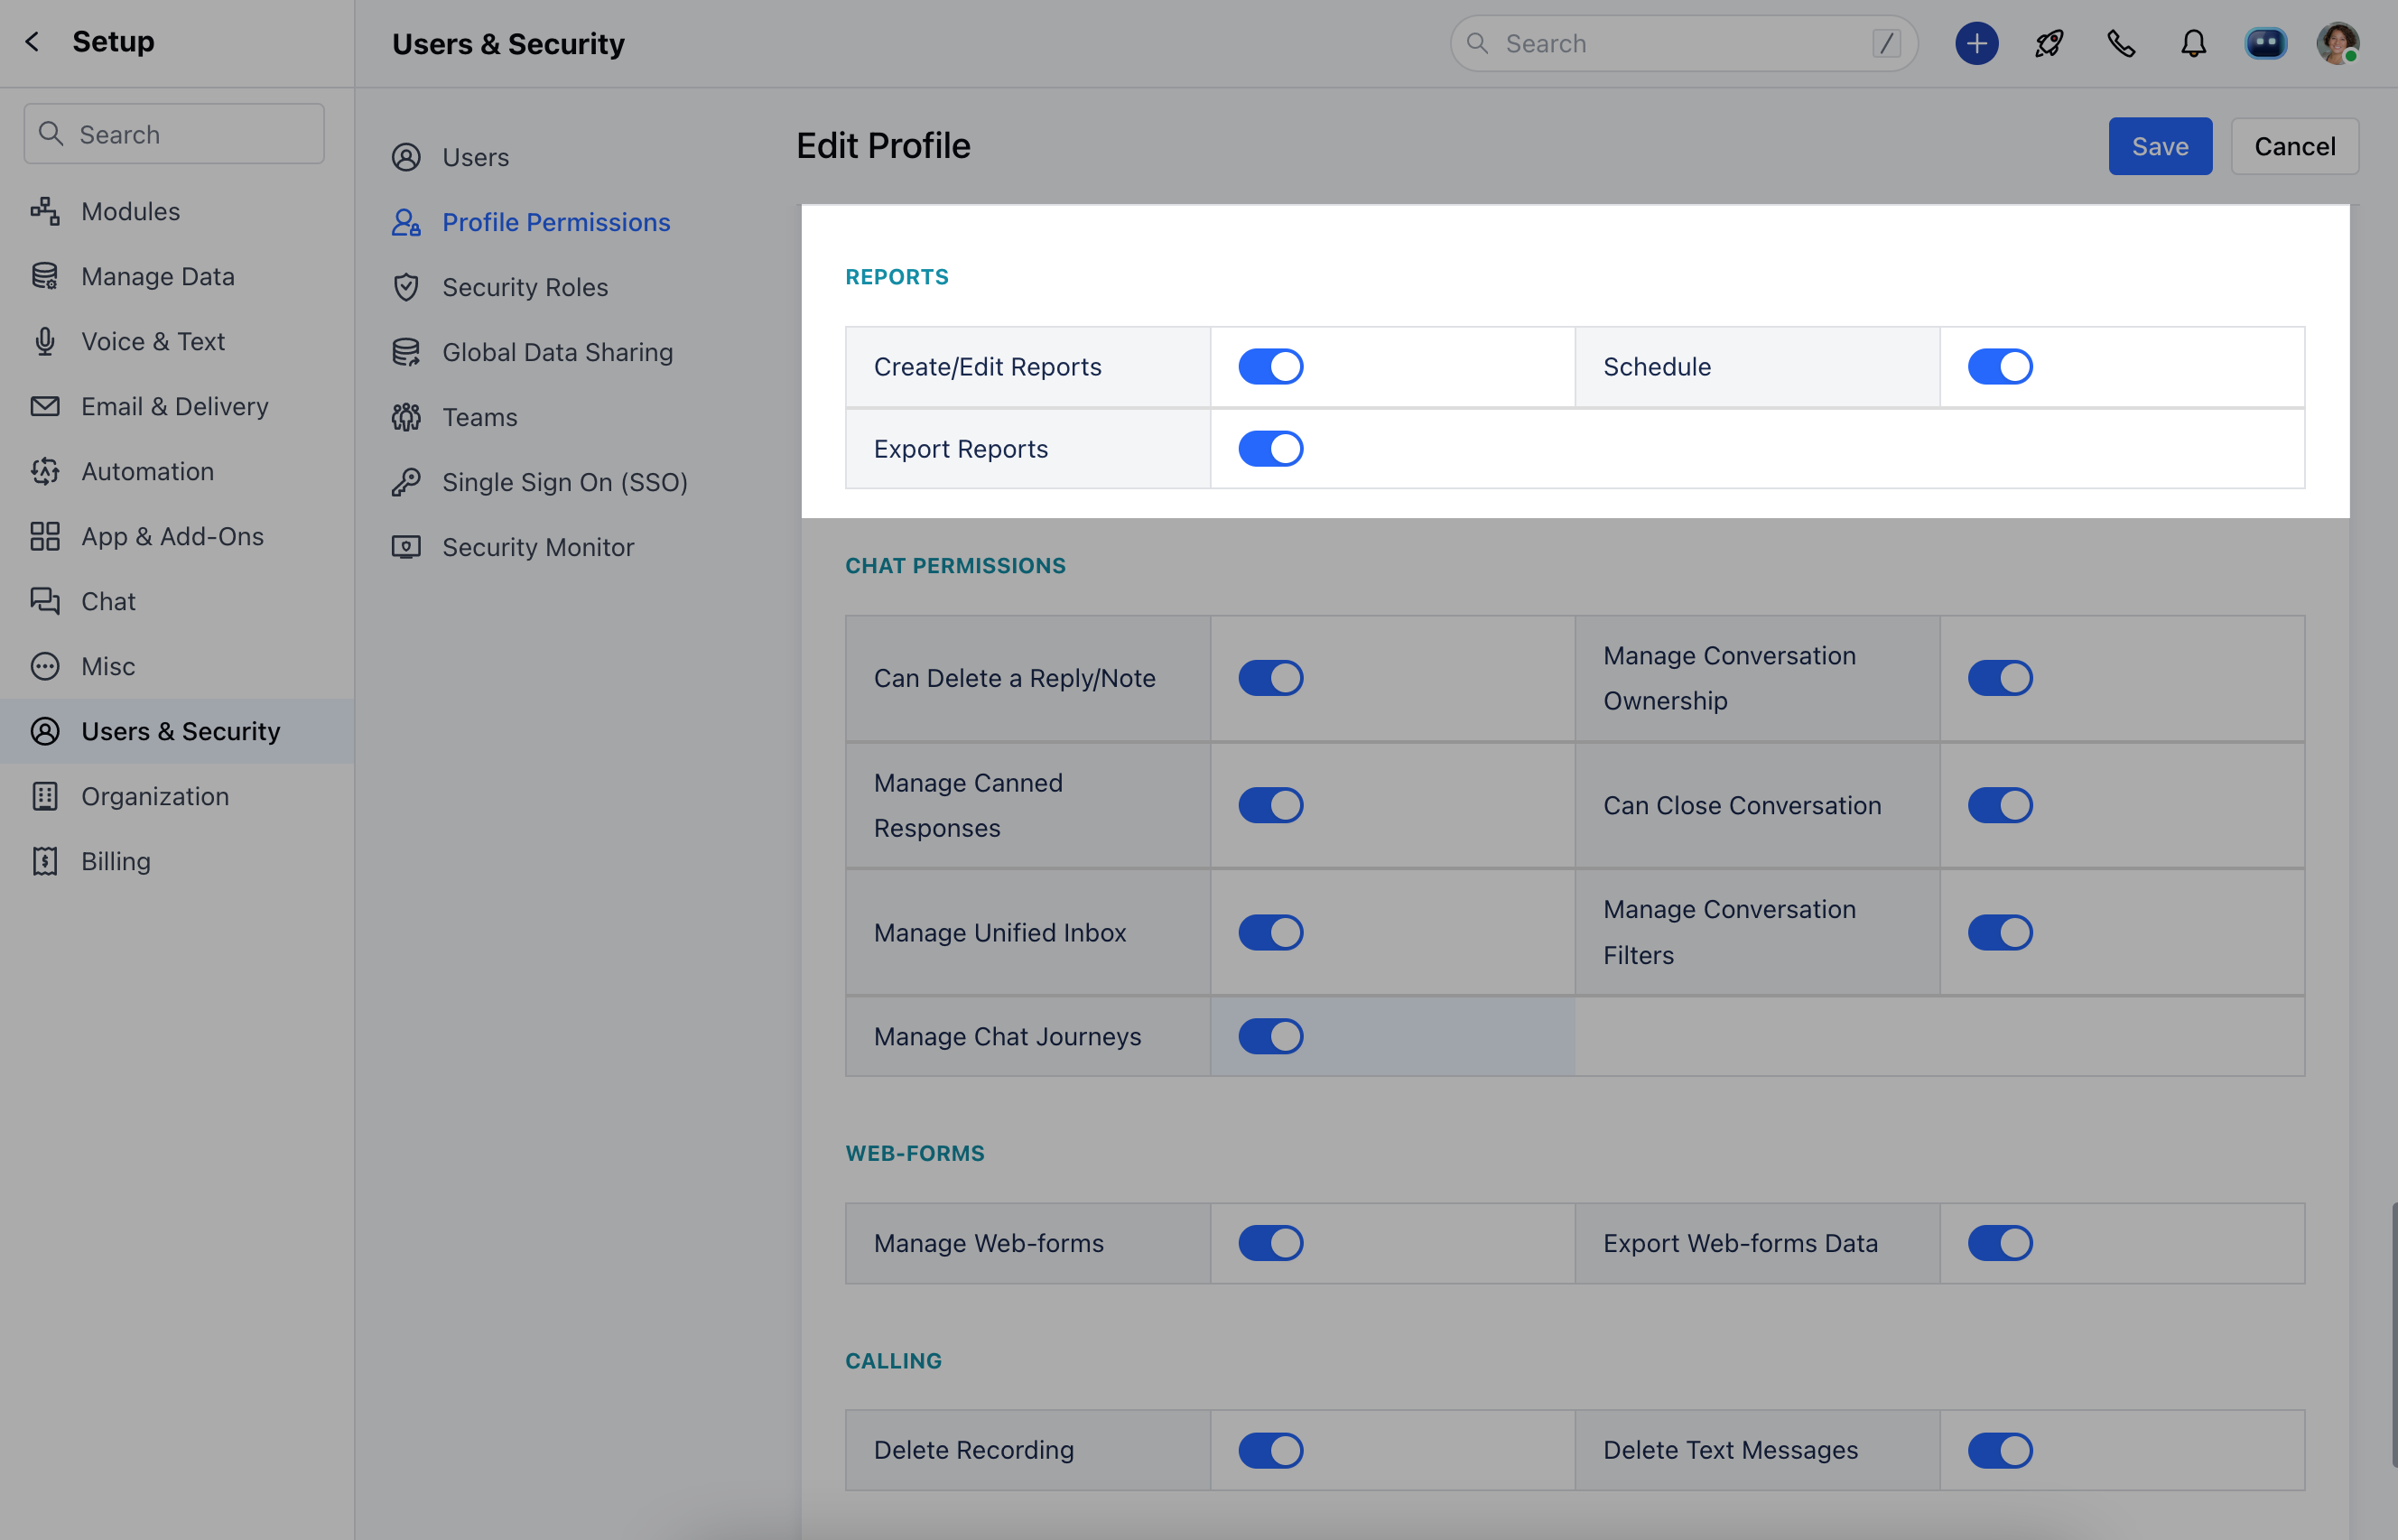Go back using Setup back arrow
2398x1540 pixels.
32,42
